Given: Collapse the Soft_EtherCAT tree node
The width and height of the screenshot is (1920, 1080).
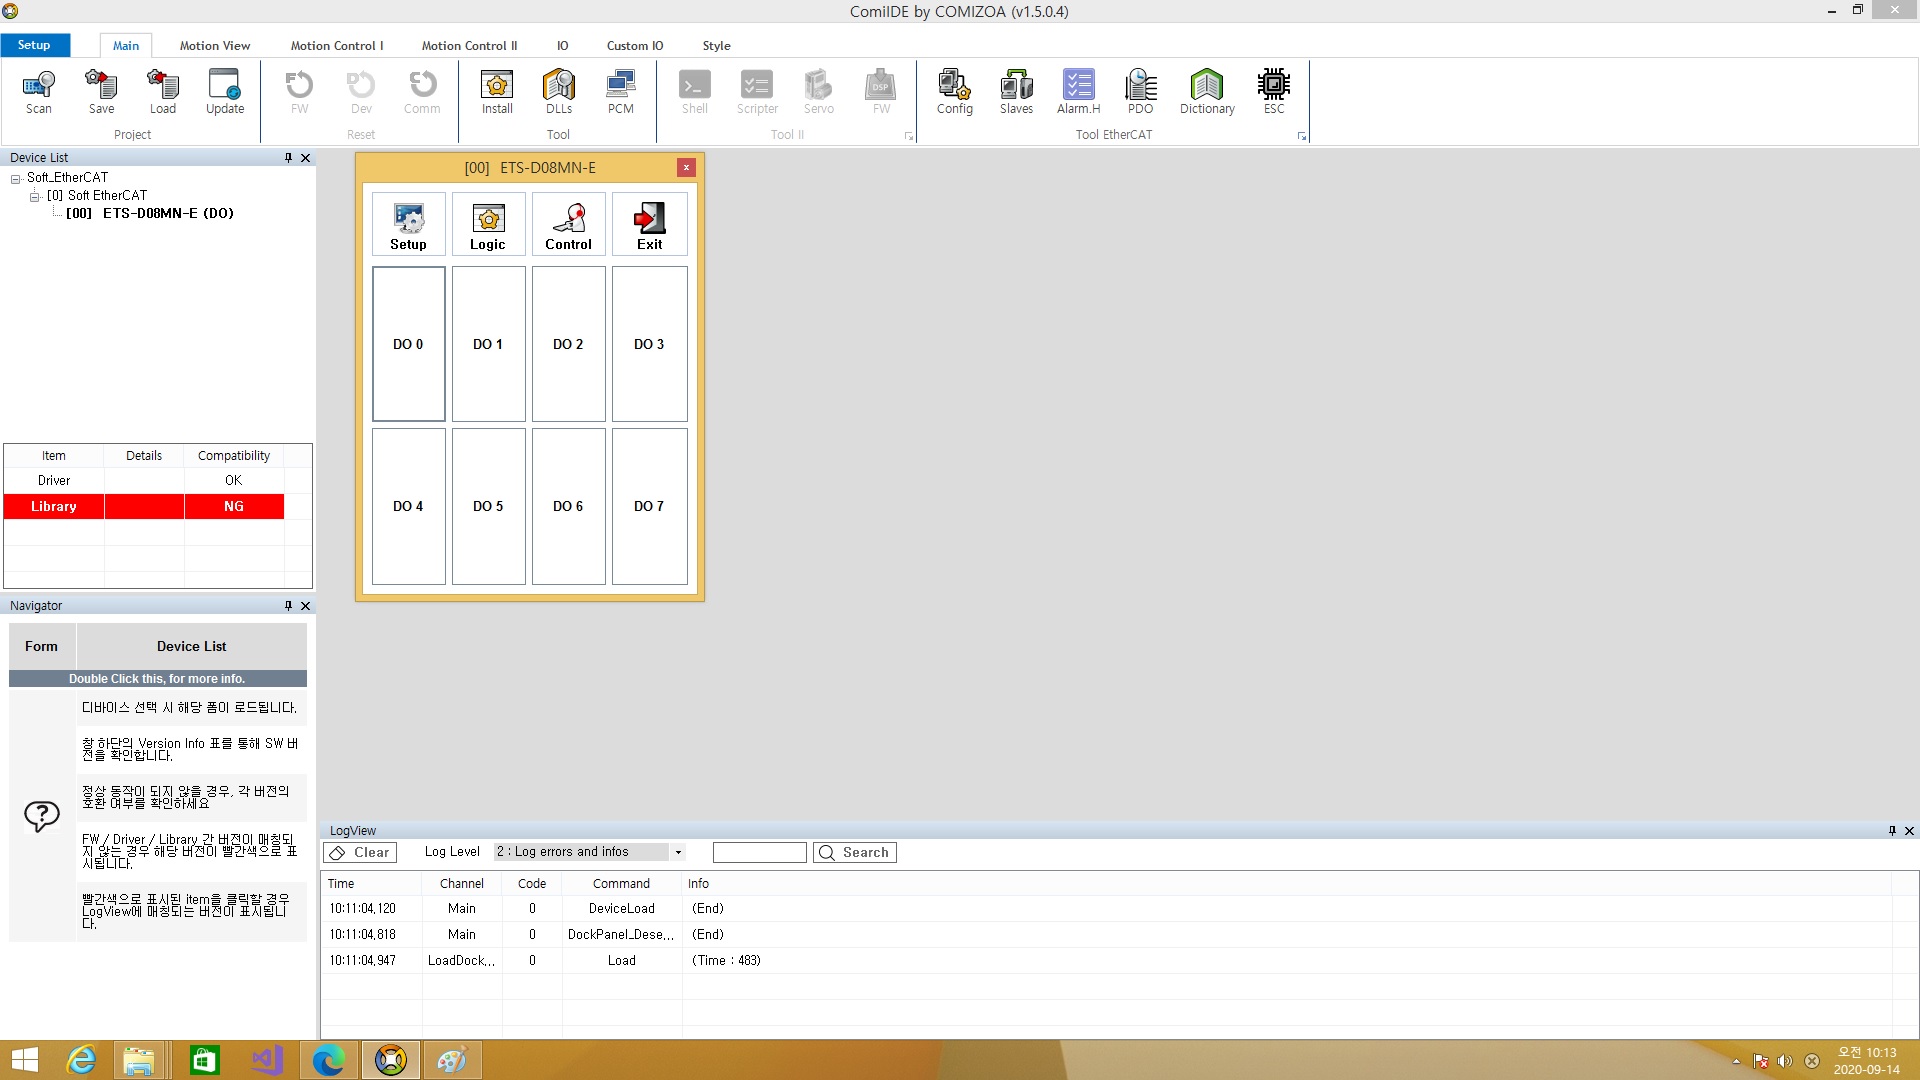Looking at the screenshot, I should coord(16,179).
